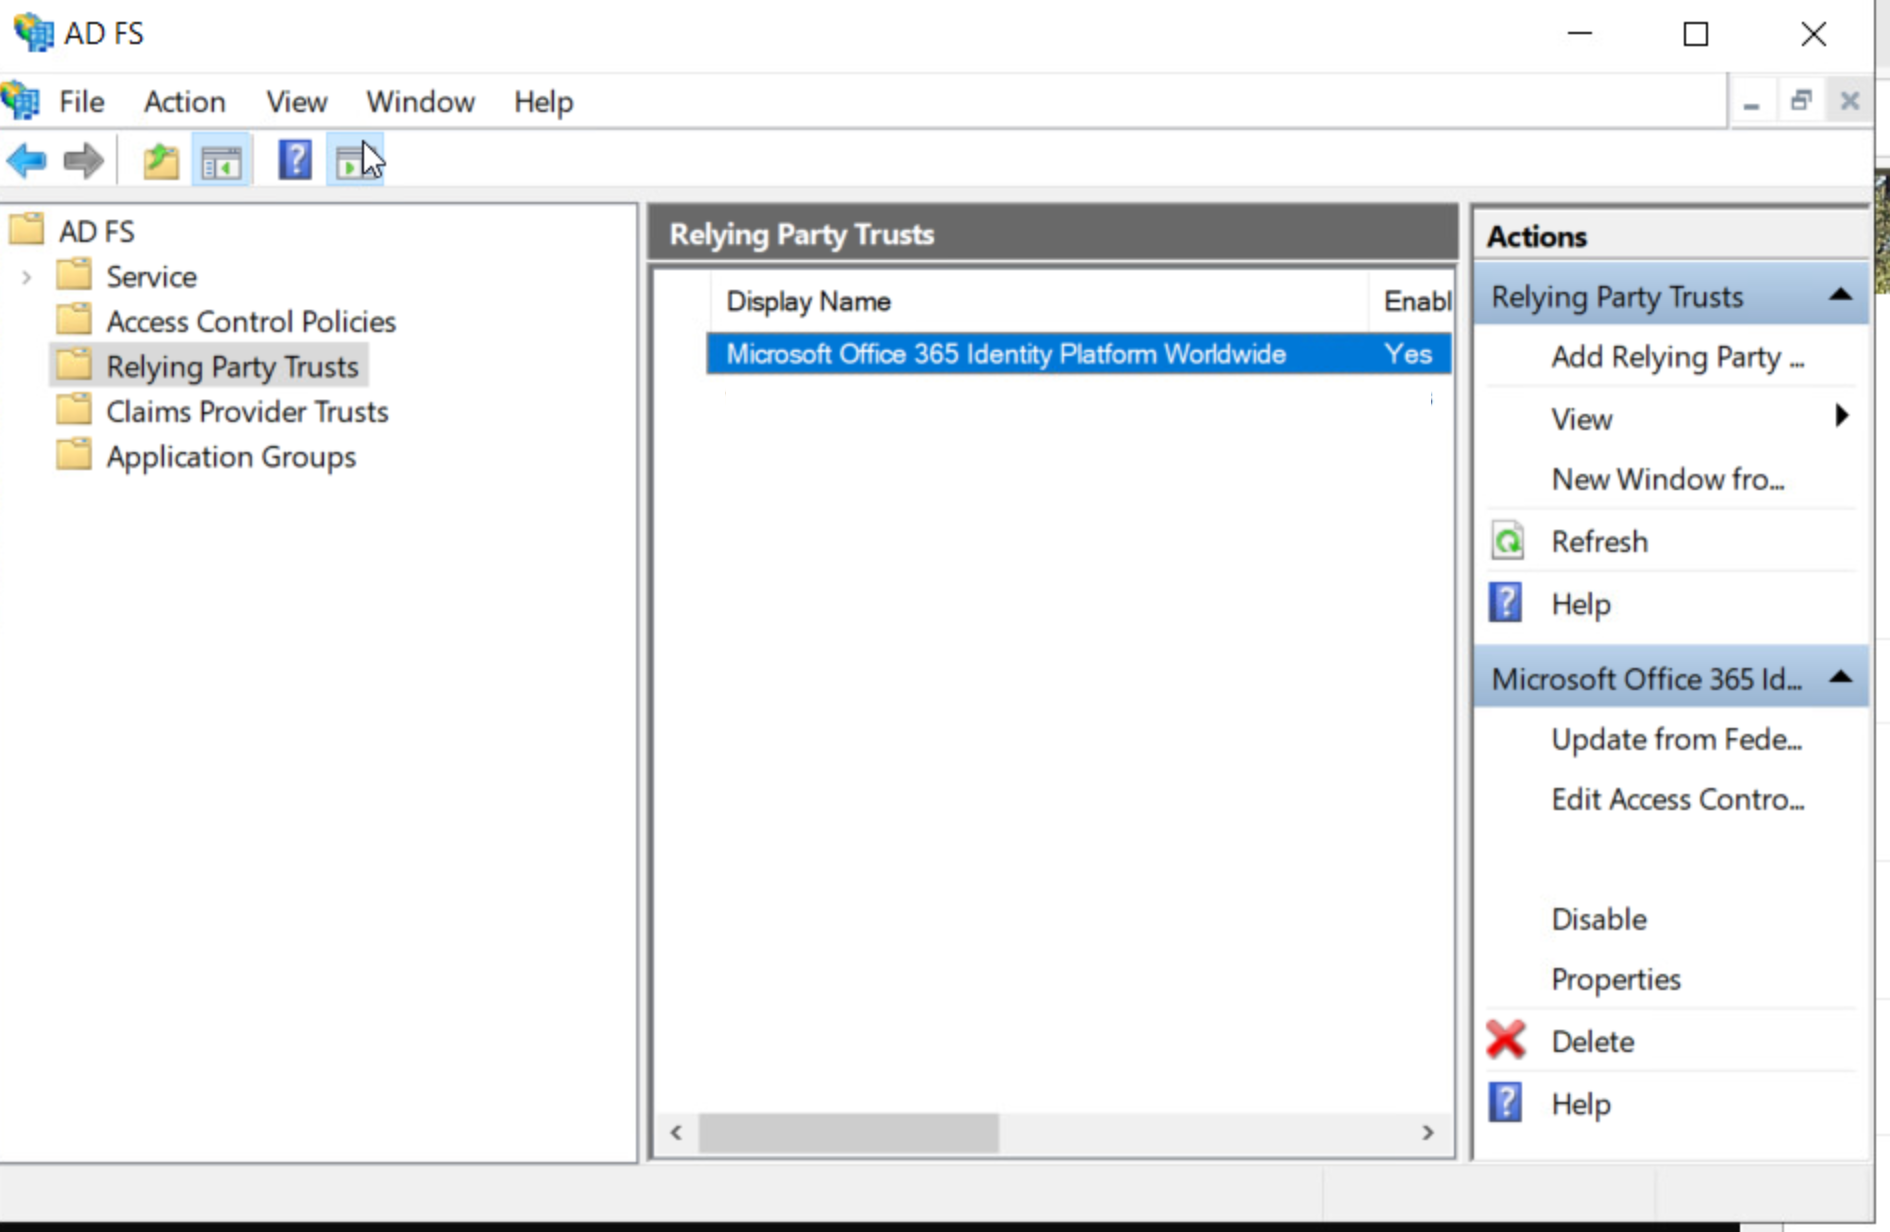The width and height of the screenshot is (1890, 1232).
Task: Close the inner MMC child window
Action: tap(1849, 101)
